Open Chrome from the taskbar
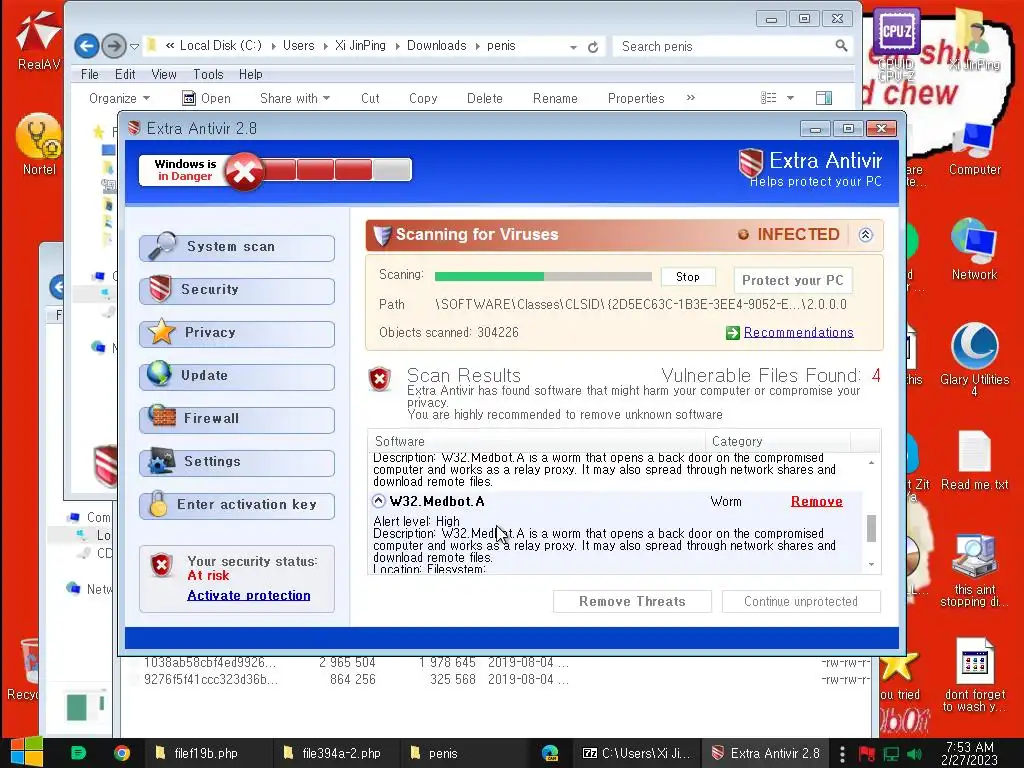 (121, 753)
